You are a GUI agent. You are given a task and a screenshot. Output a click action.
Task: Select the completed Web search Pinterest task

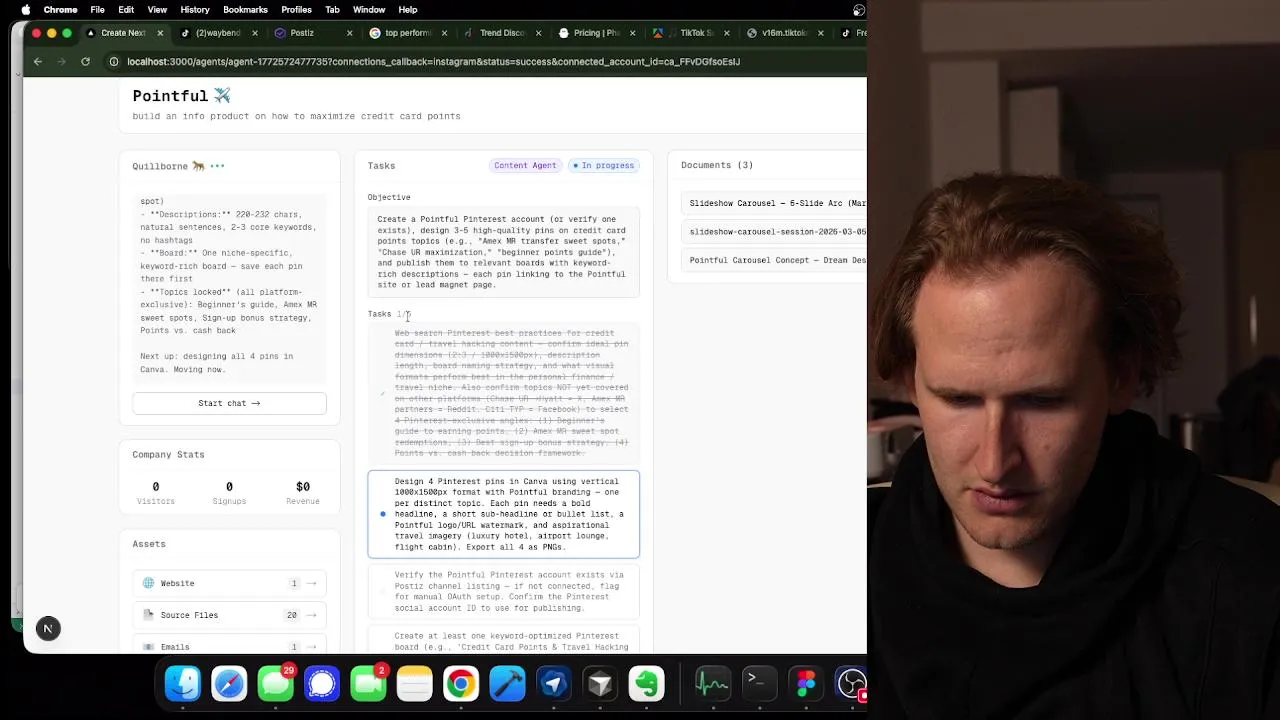click(503, 393)
